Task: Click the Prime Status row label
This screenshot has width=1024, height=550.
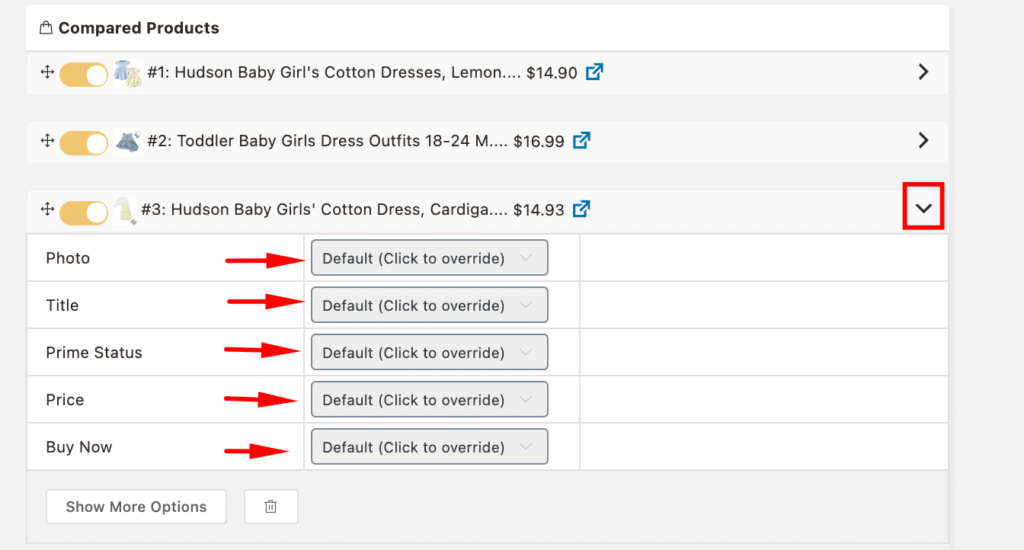Action: pos(94,353)
